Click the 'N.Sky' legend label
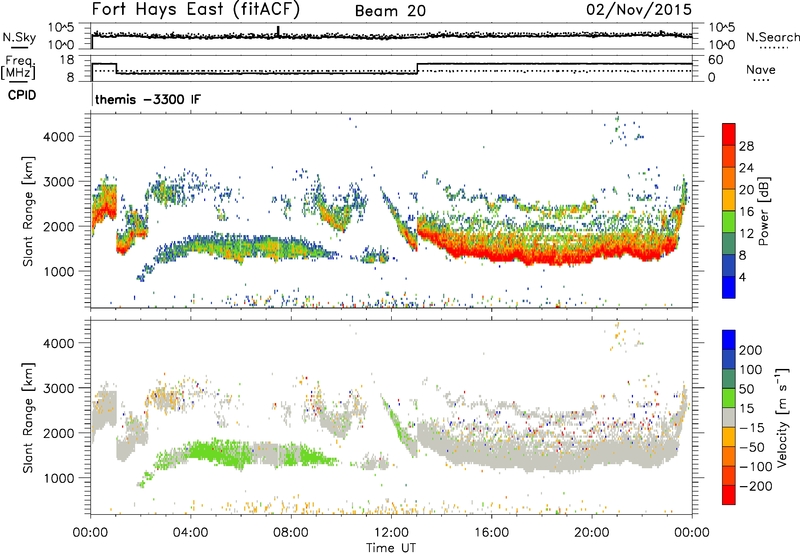The height and width of the screenshot is (554, 800). 19,37
